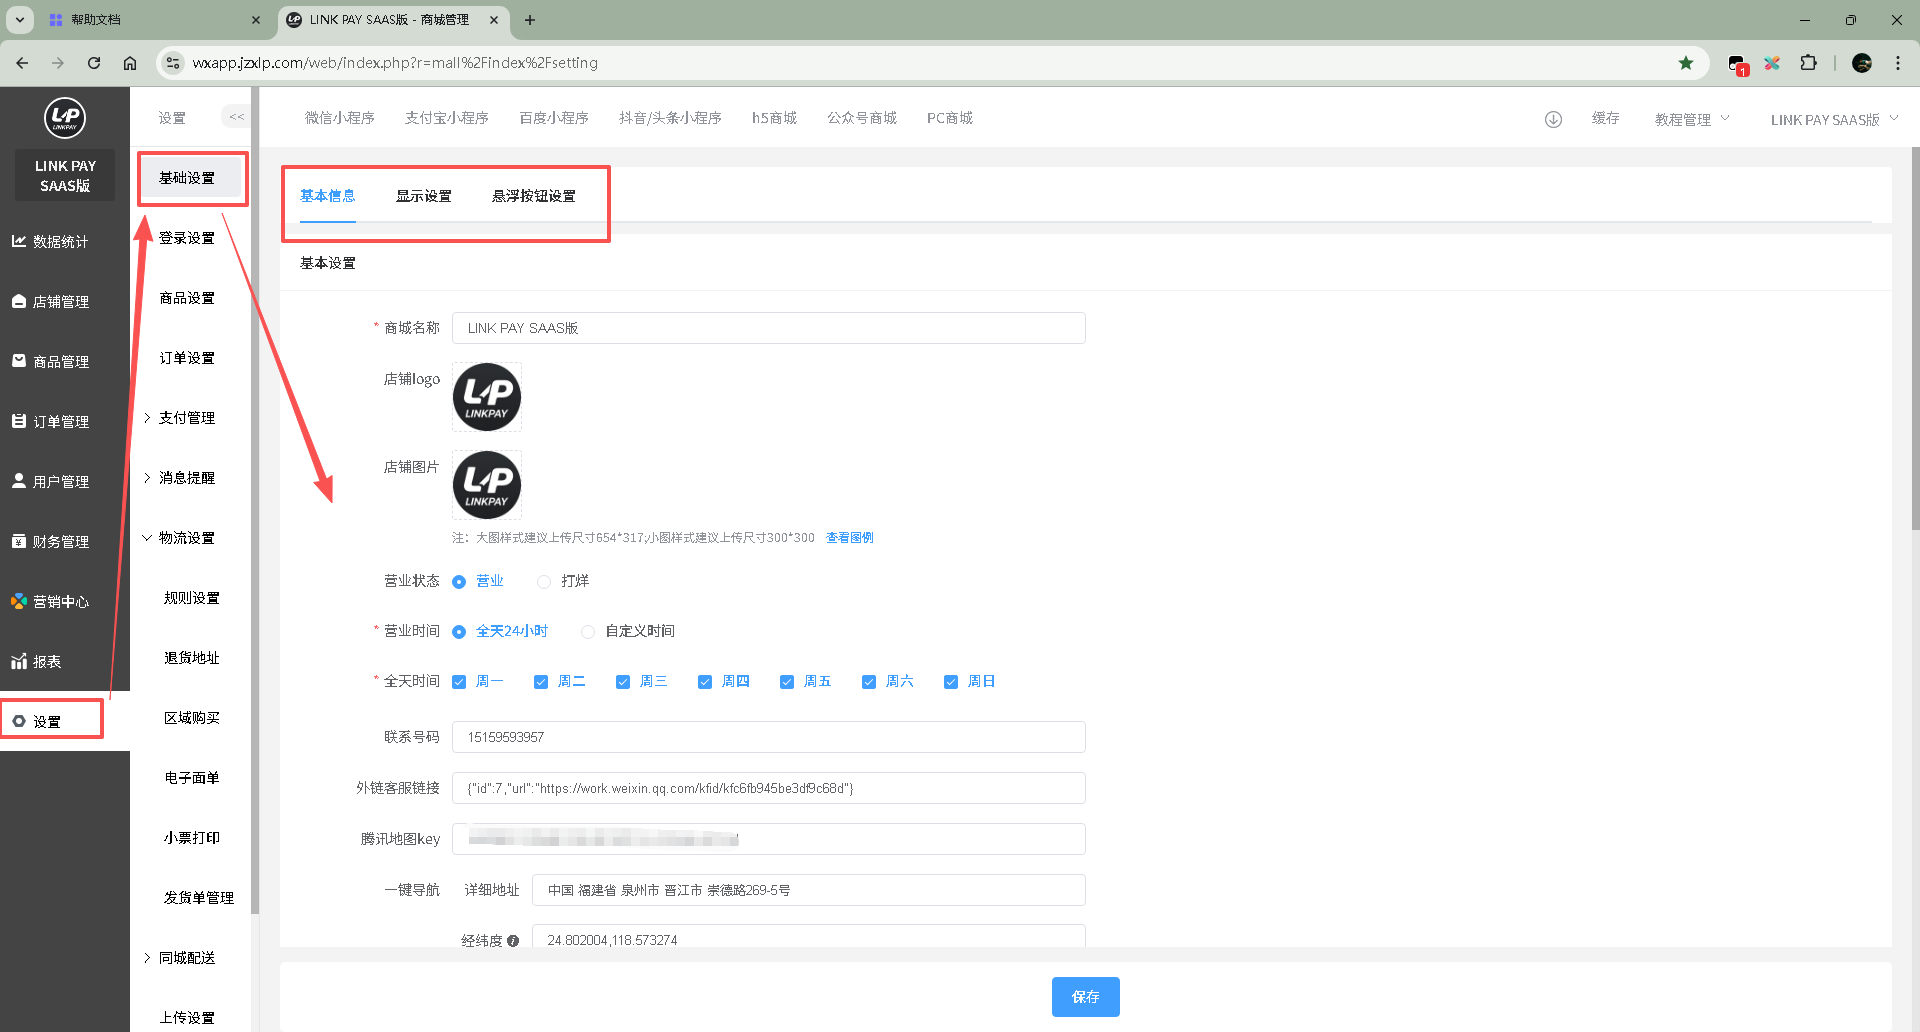Click the 商城名称 input field

point(768,328)
